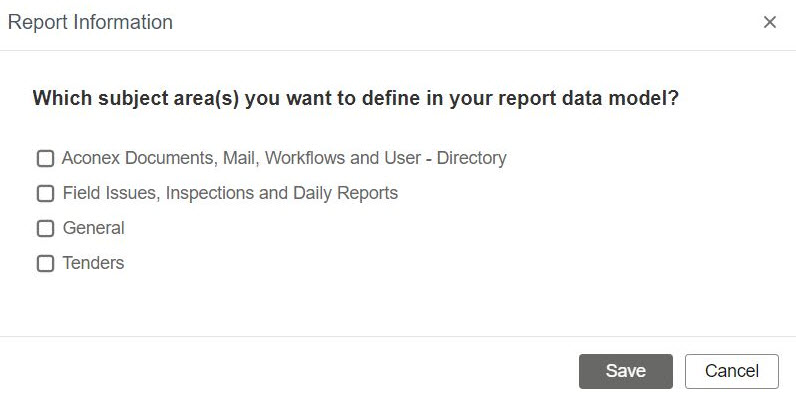Click 'Inspections' in the Field Issues label
Screen dimensions: 796x401
209,193
